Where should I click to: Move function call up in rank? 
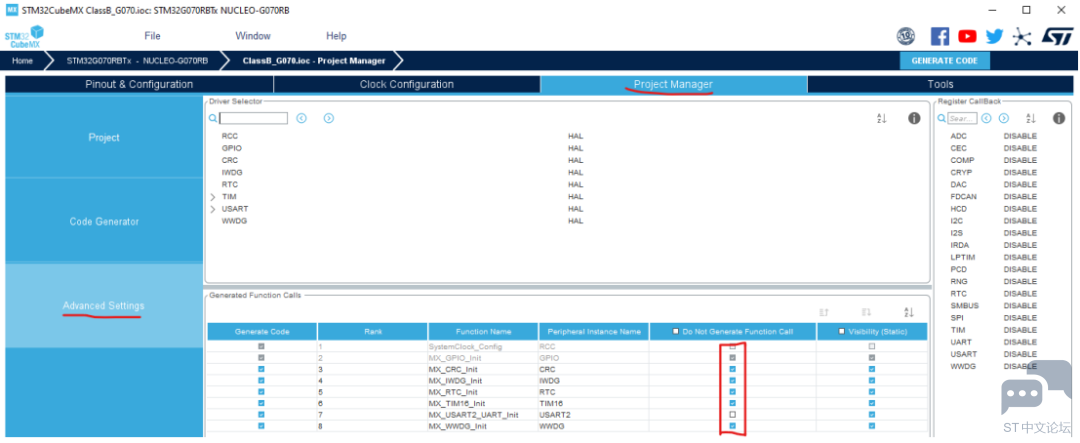pos(824,312)
